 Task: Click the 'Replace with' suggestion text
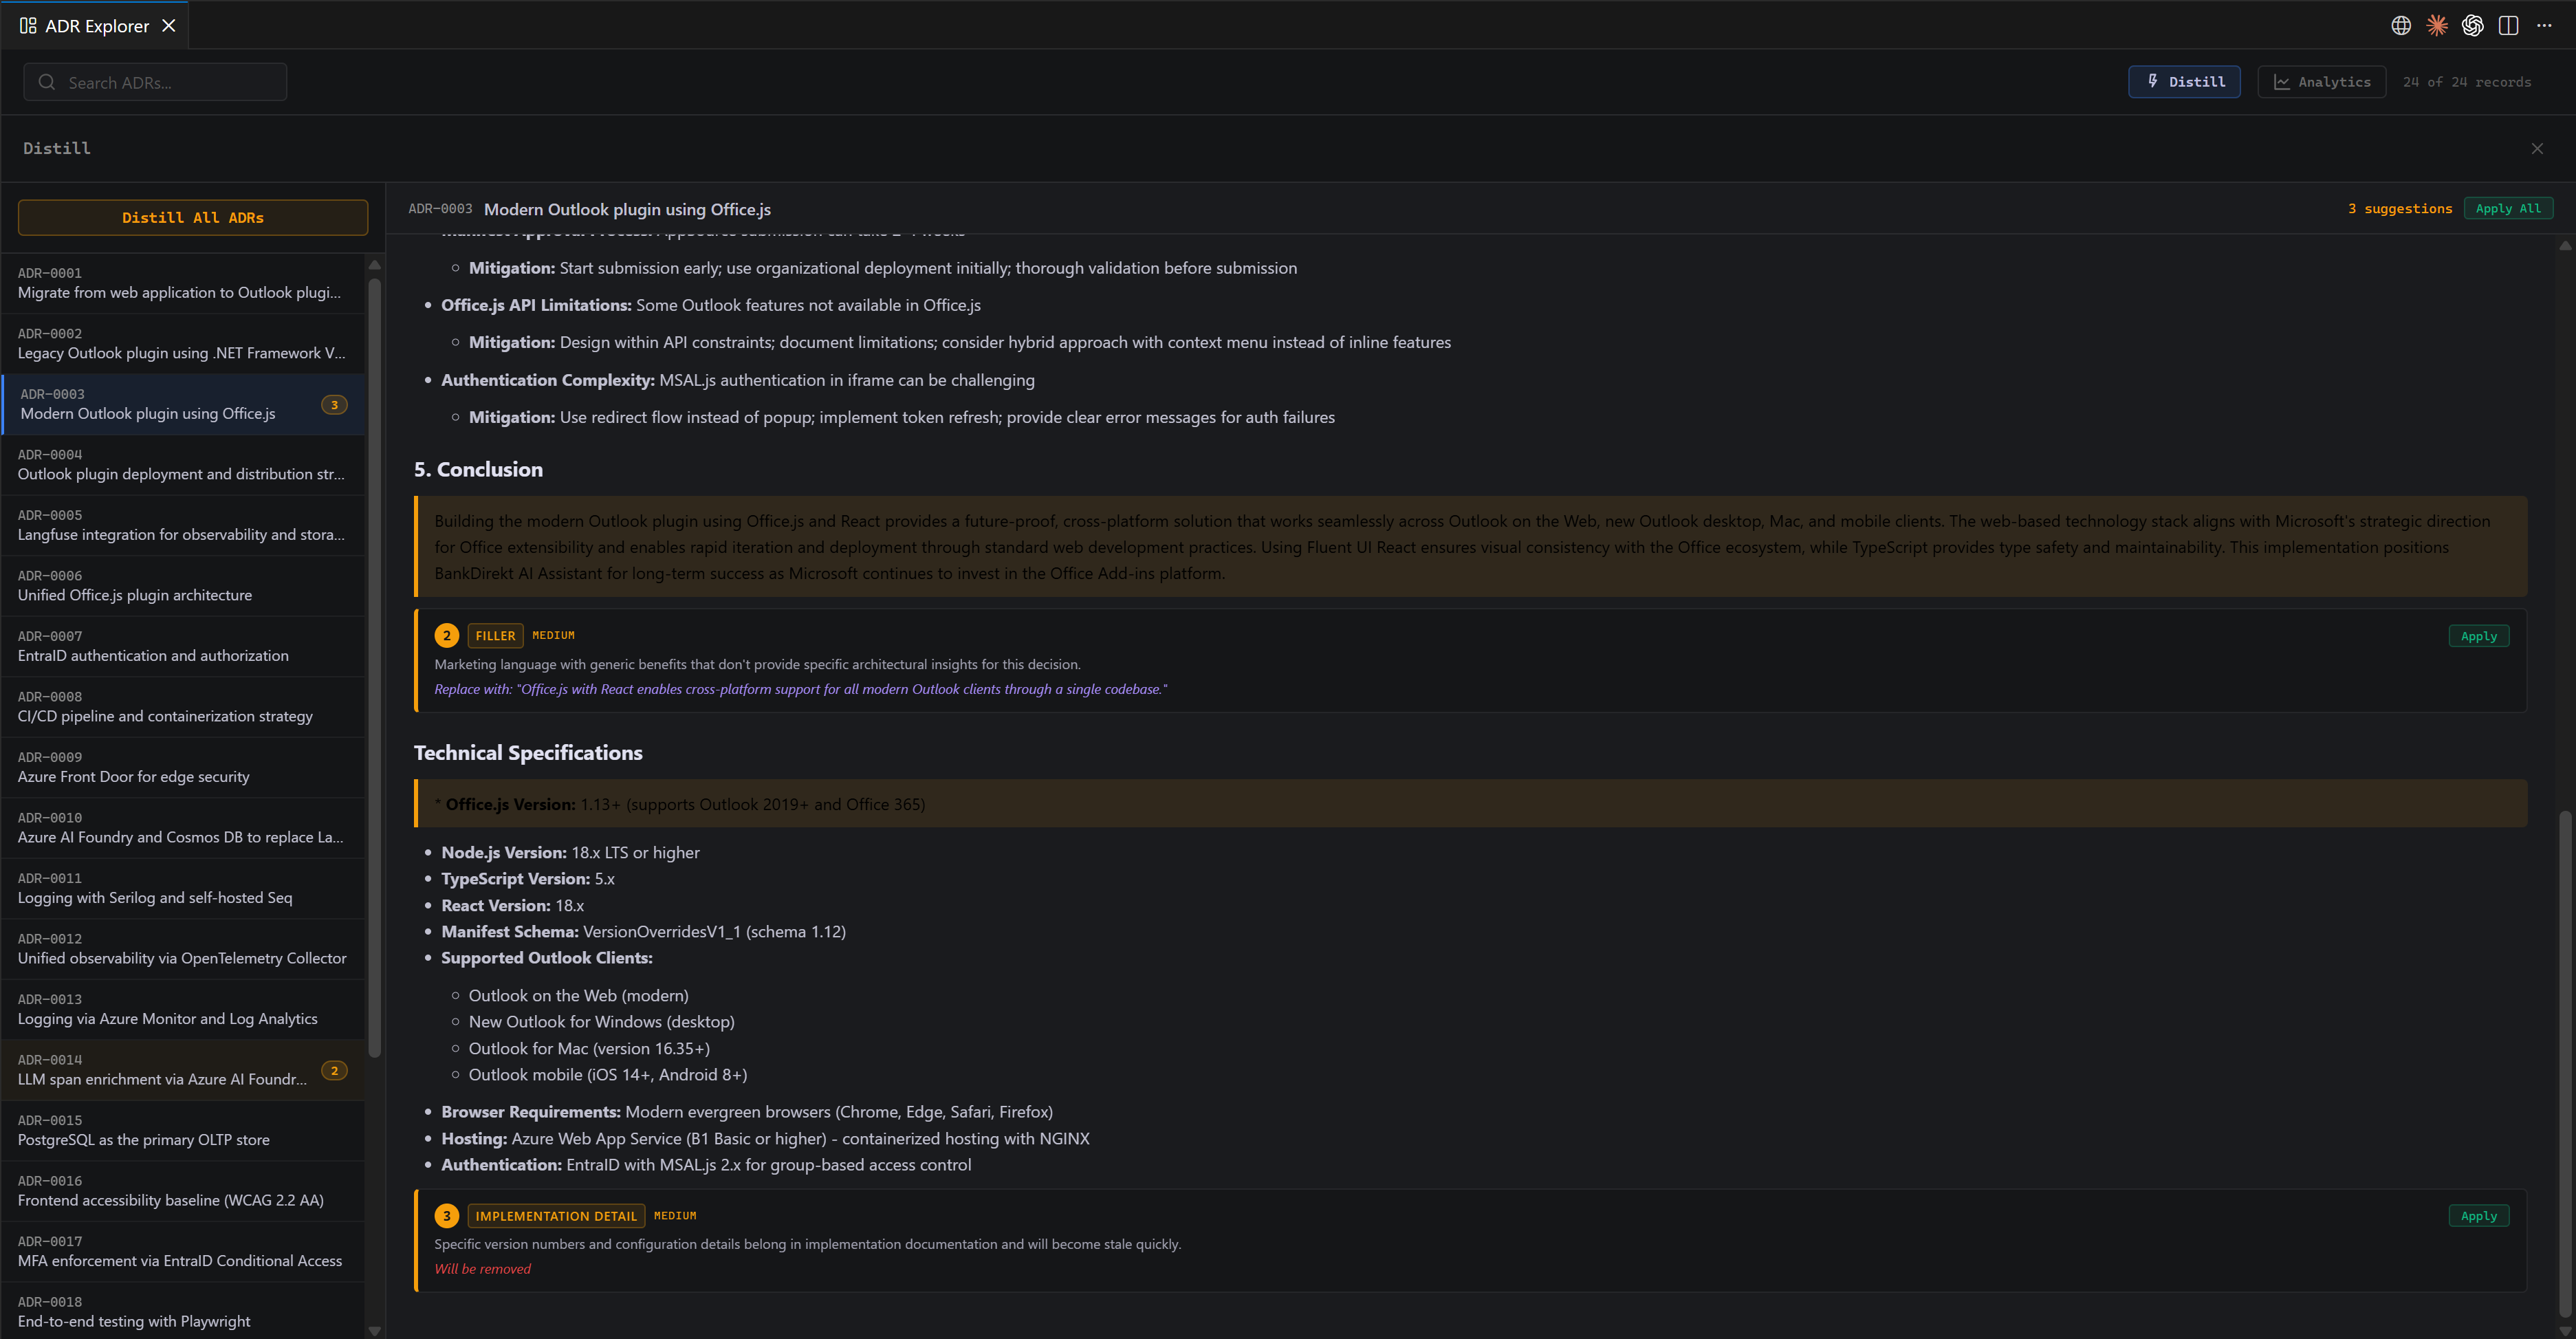800,689
